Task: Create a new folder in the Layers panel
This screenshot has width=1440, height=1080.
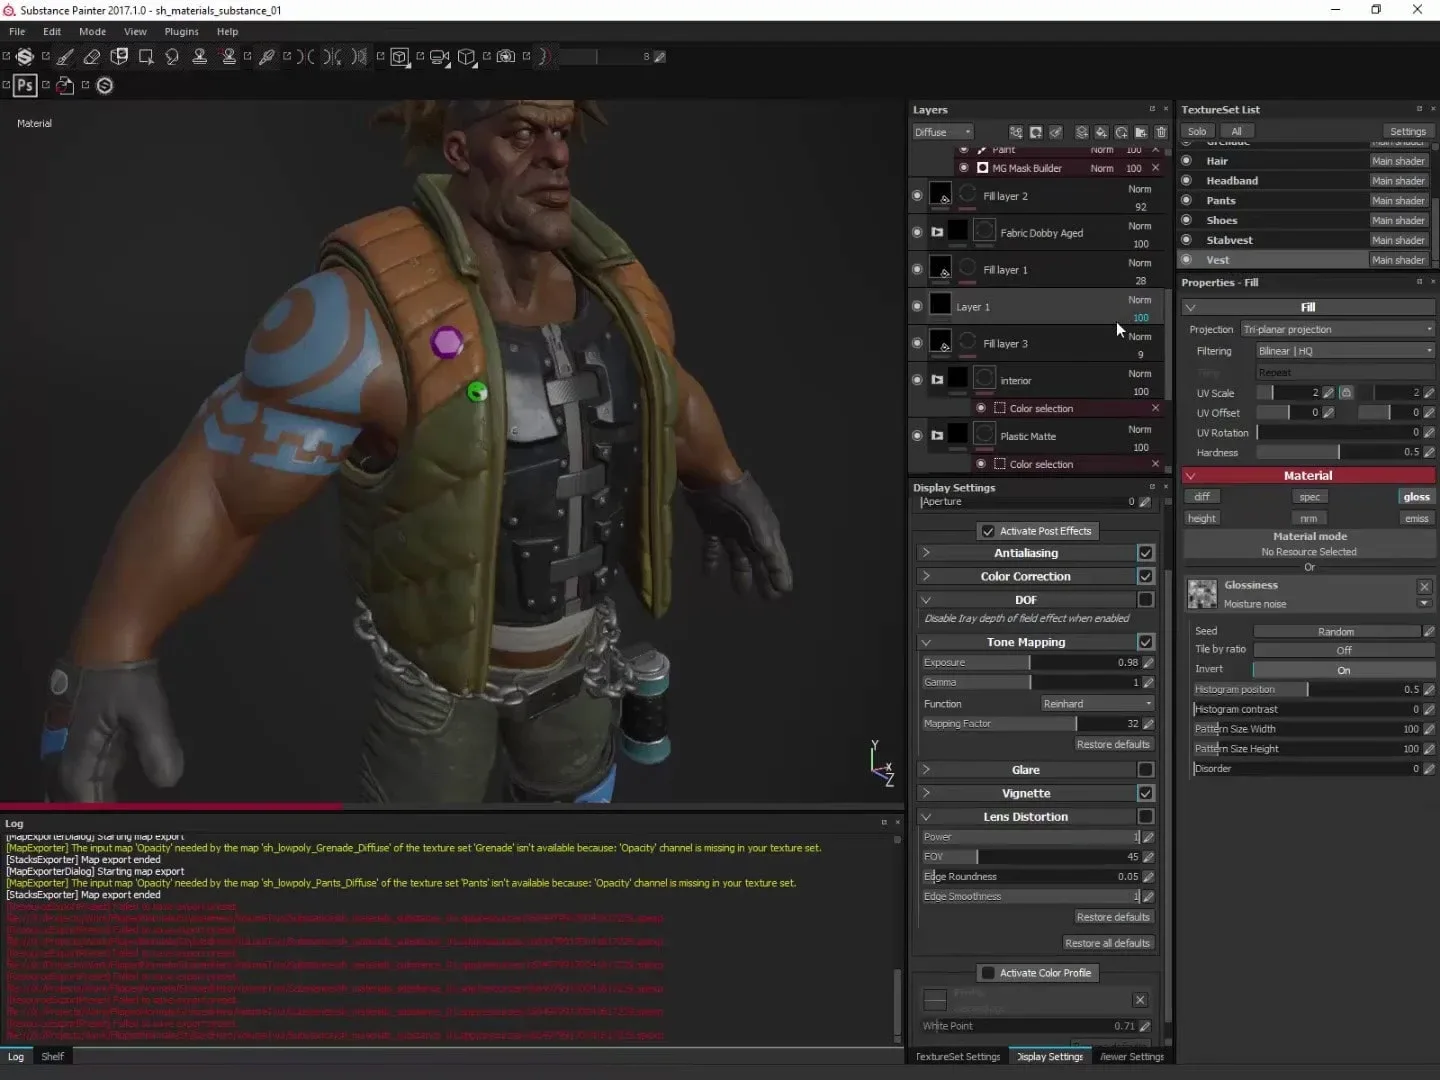Action: pyautogui.click(x=1141, y=131)
